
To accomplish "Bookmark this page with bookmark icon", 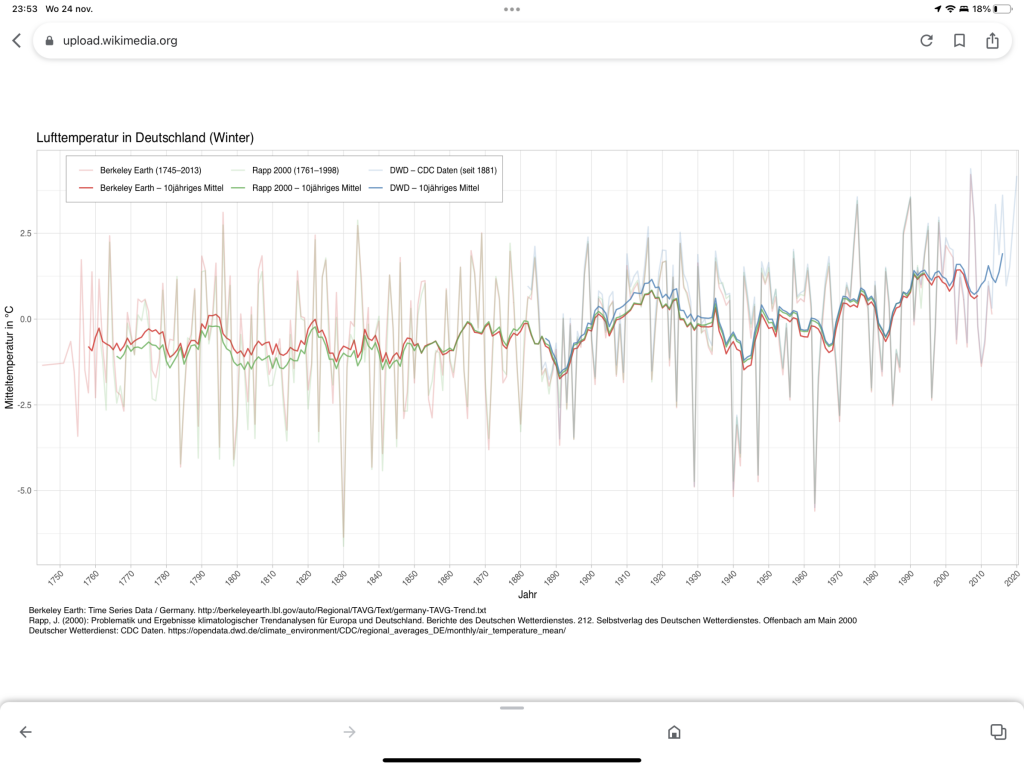I will (x=959, y=40).
